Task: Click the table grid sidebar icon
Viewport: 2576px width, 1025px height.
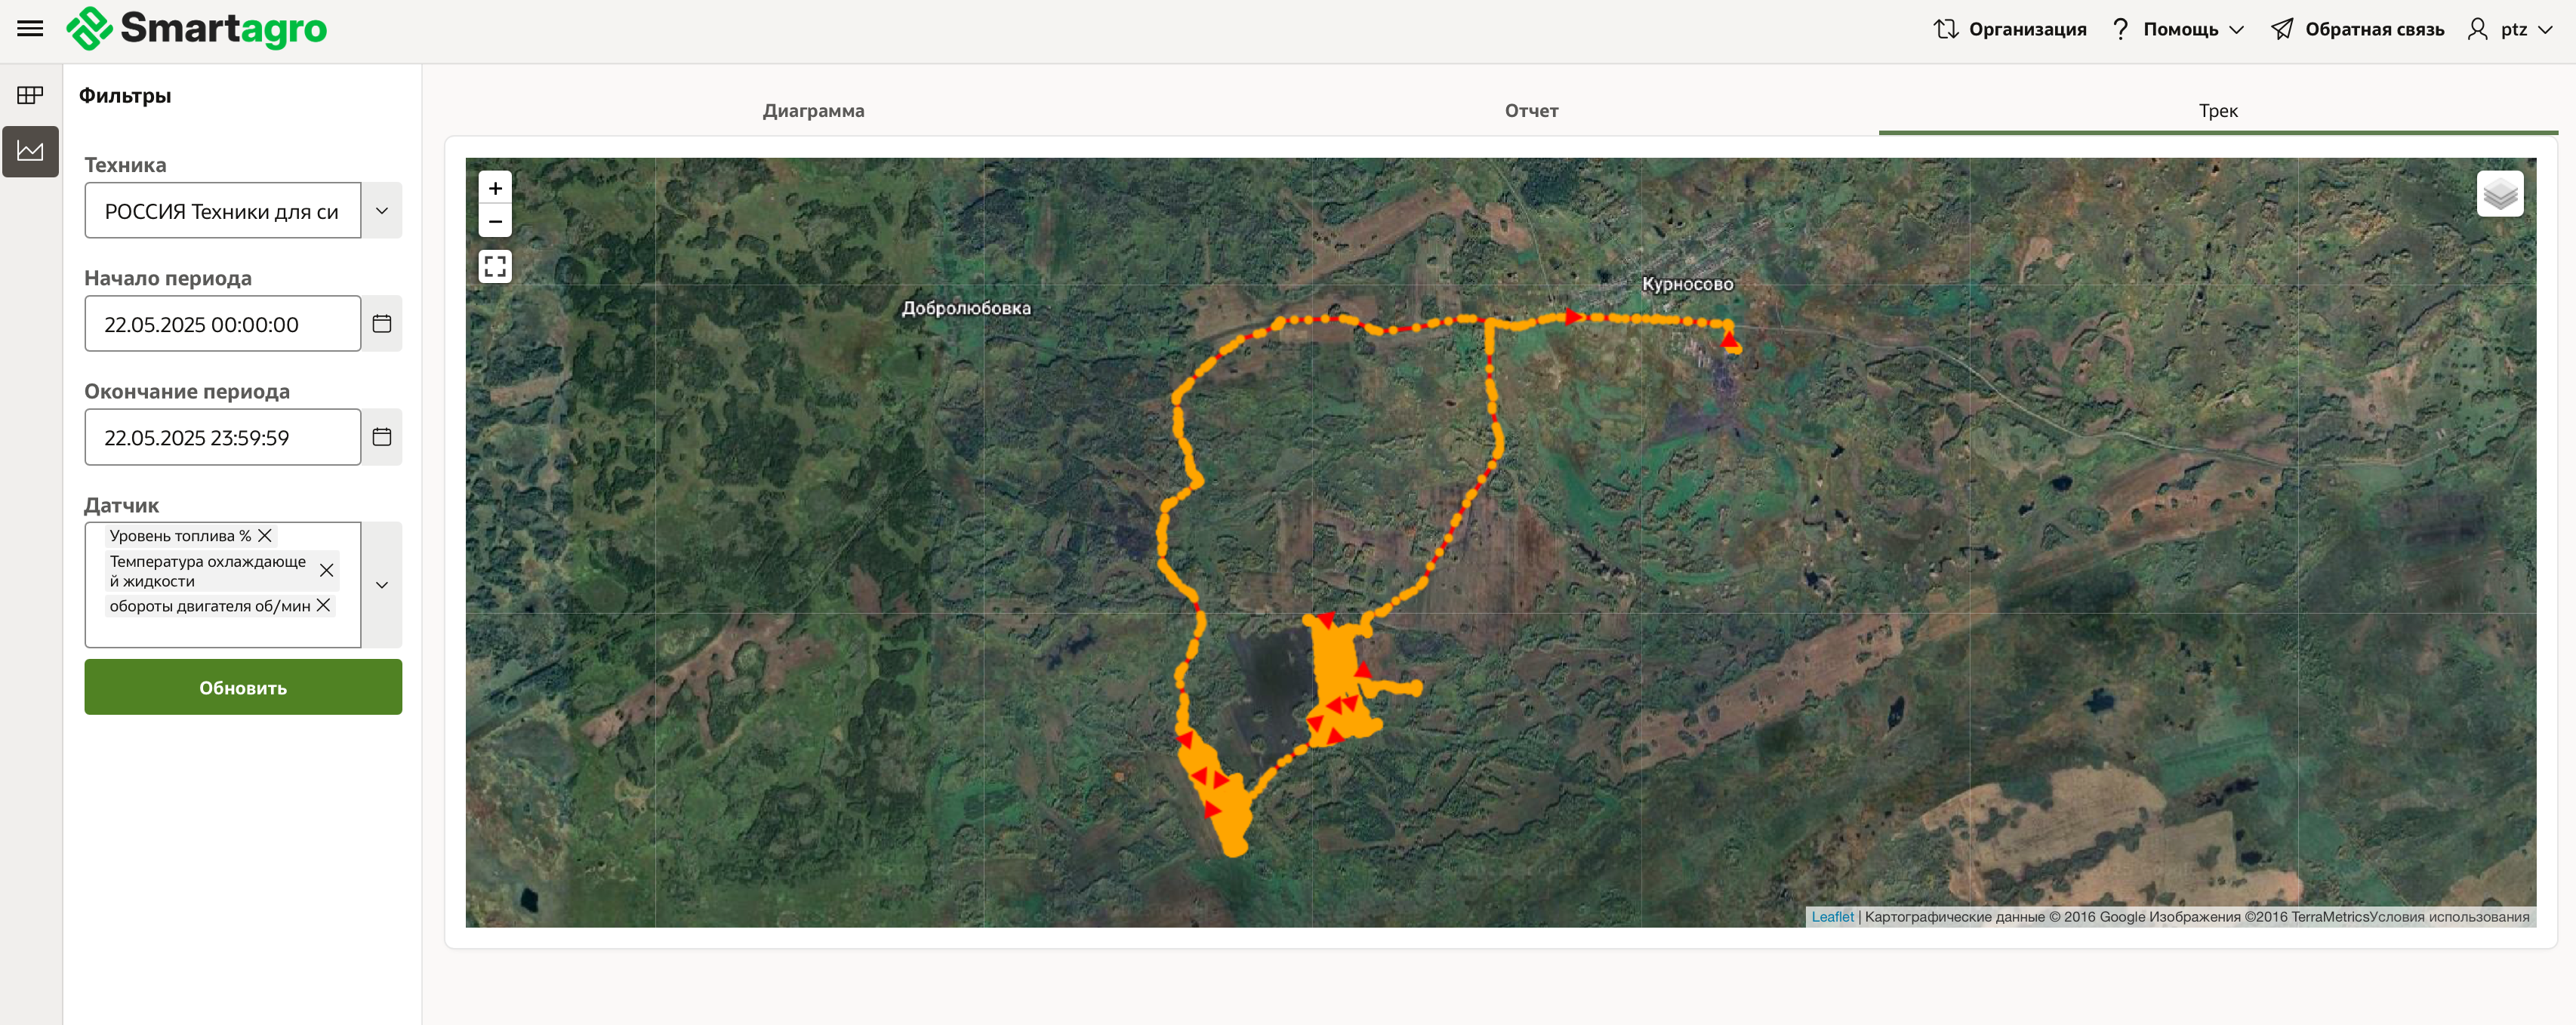Action: click(30, 95)
